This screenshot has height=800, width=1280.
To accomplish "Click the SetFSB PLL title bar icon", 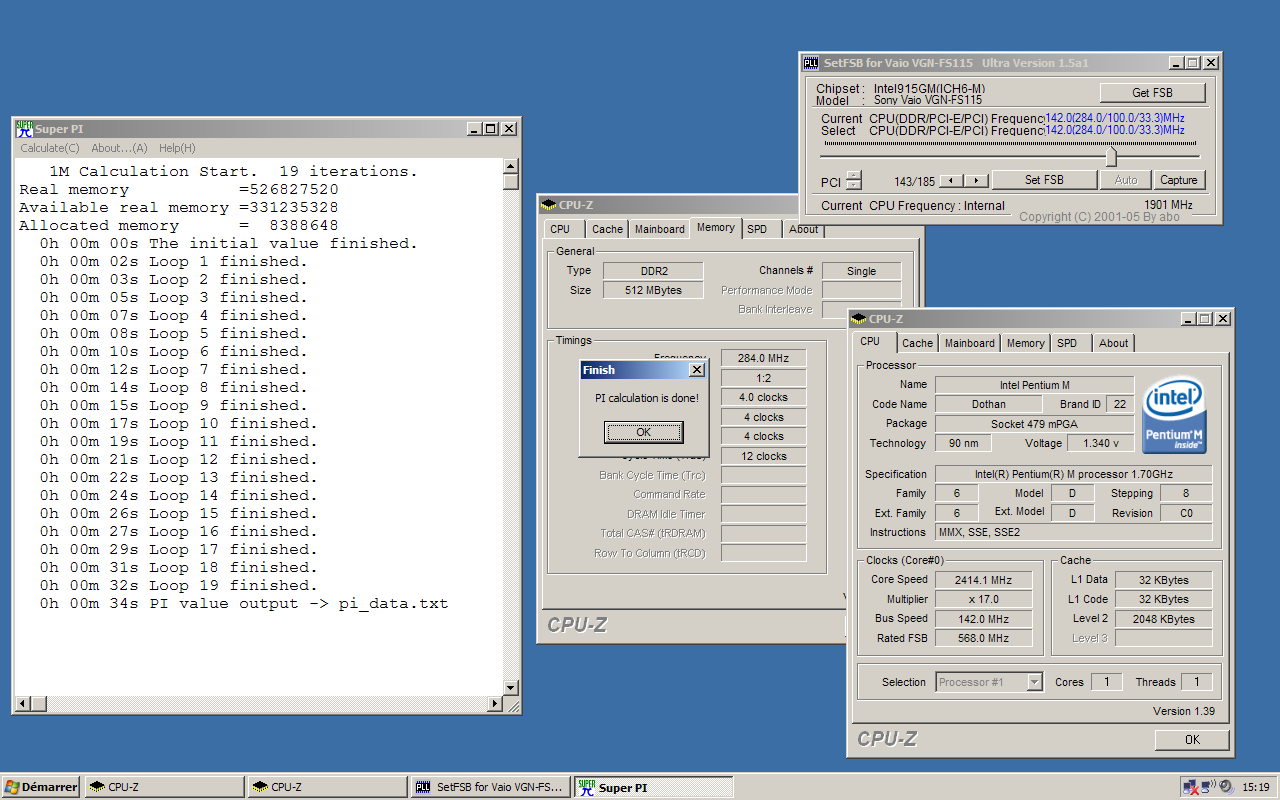I will (811, 62).
